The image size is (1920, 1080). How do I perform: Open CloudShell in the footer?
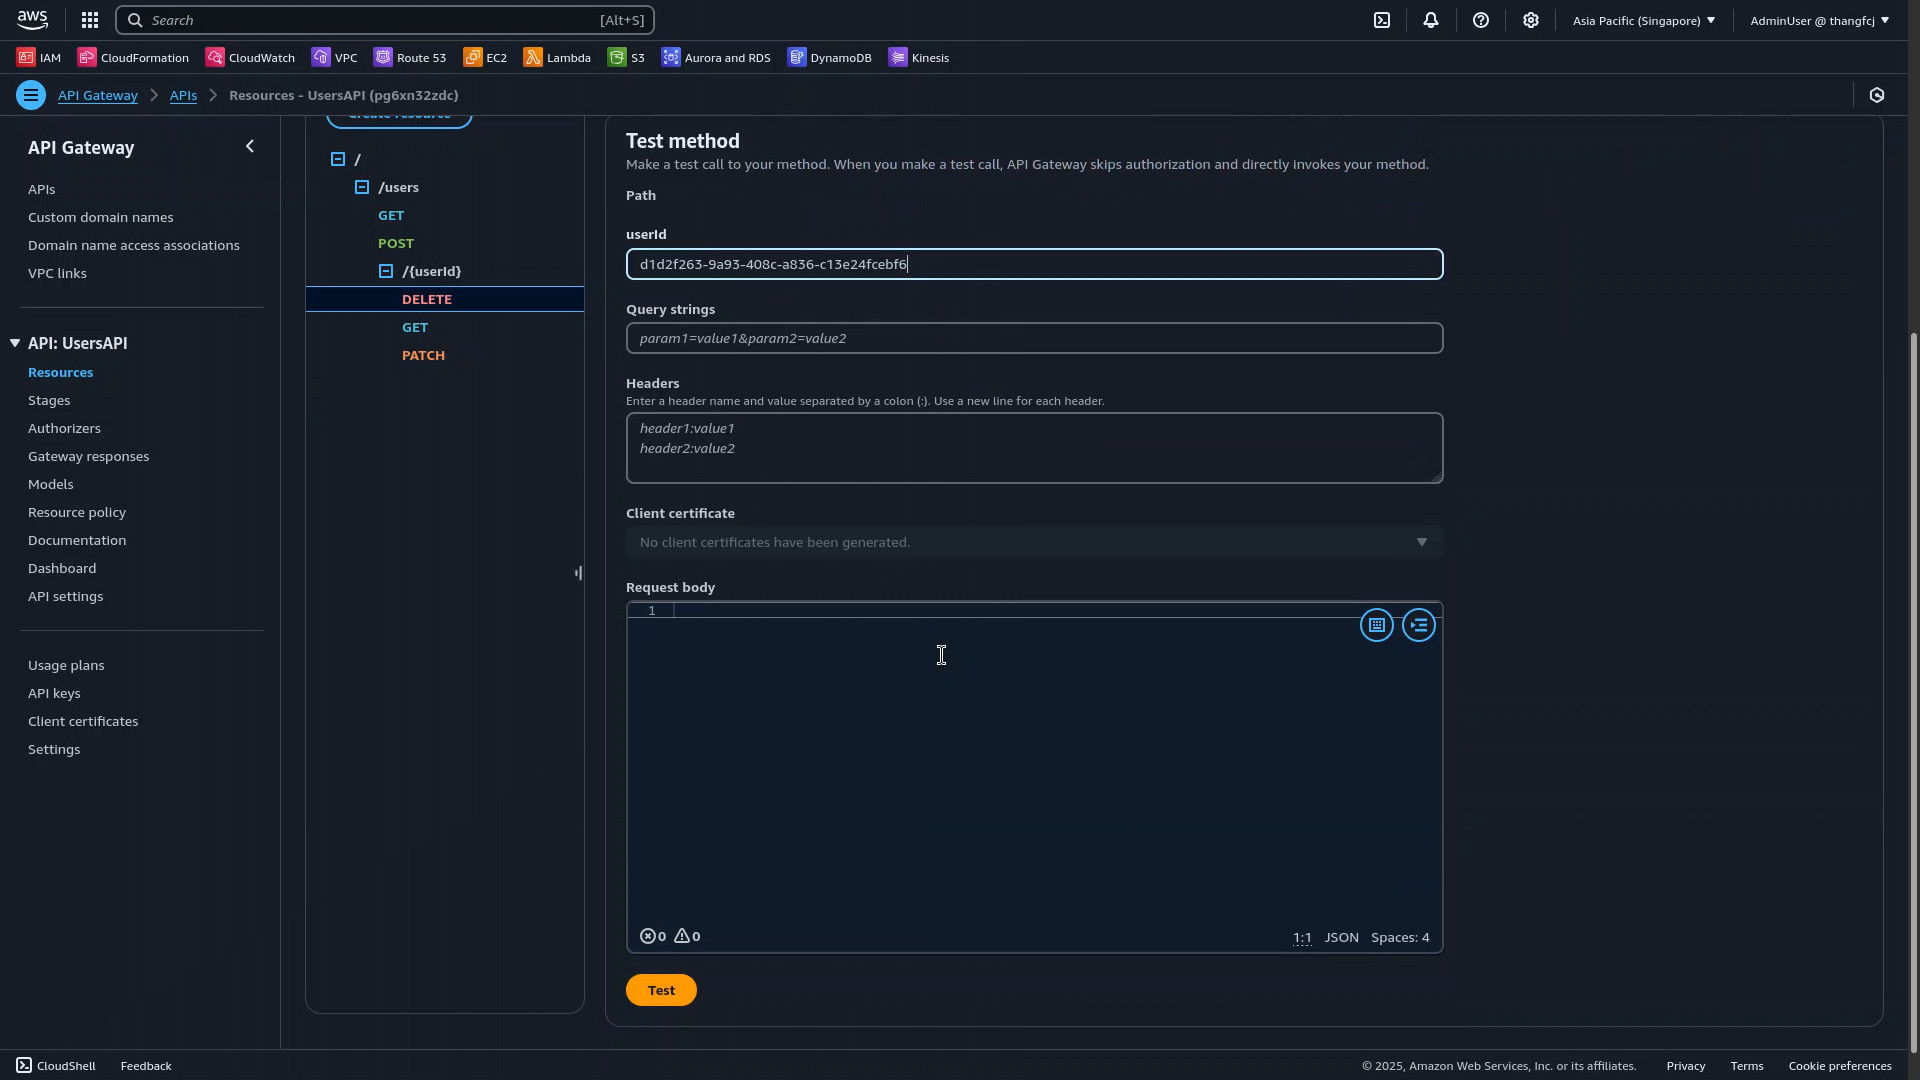click(x=56, y=1066)
